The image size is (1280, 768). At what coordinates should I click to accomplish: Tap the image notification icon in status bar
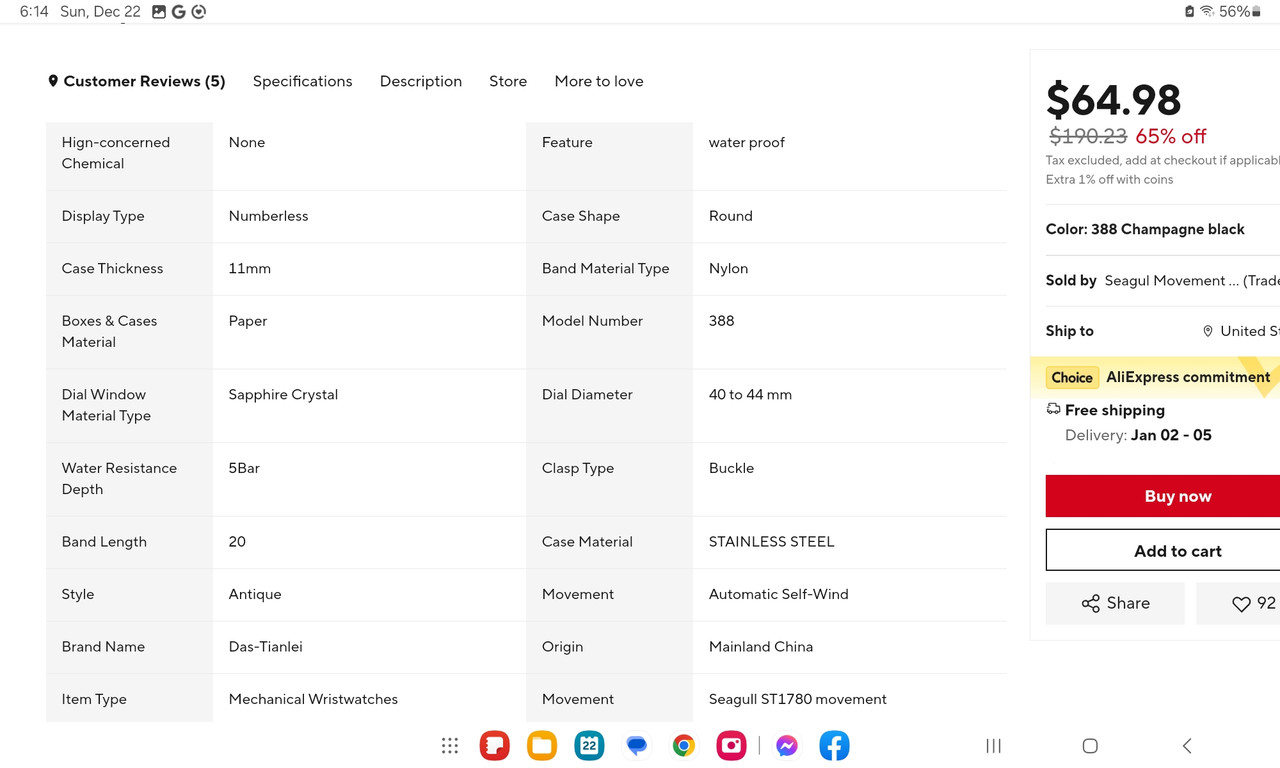point(159,12)
